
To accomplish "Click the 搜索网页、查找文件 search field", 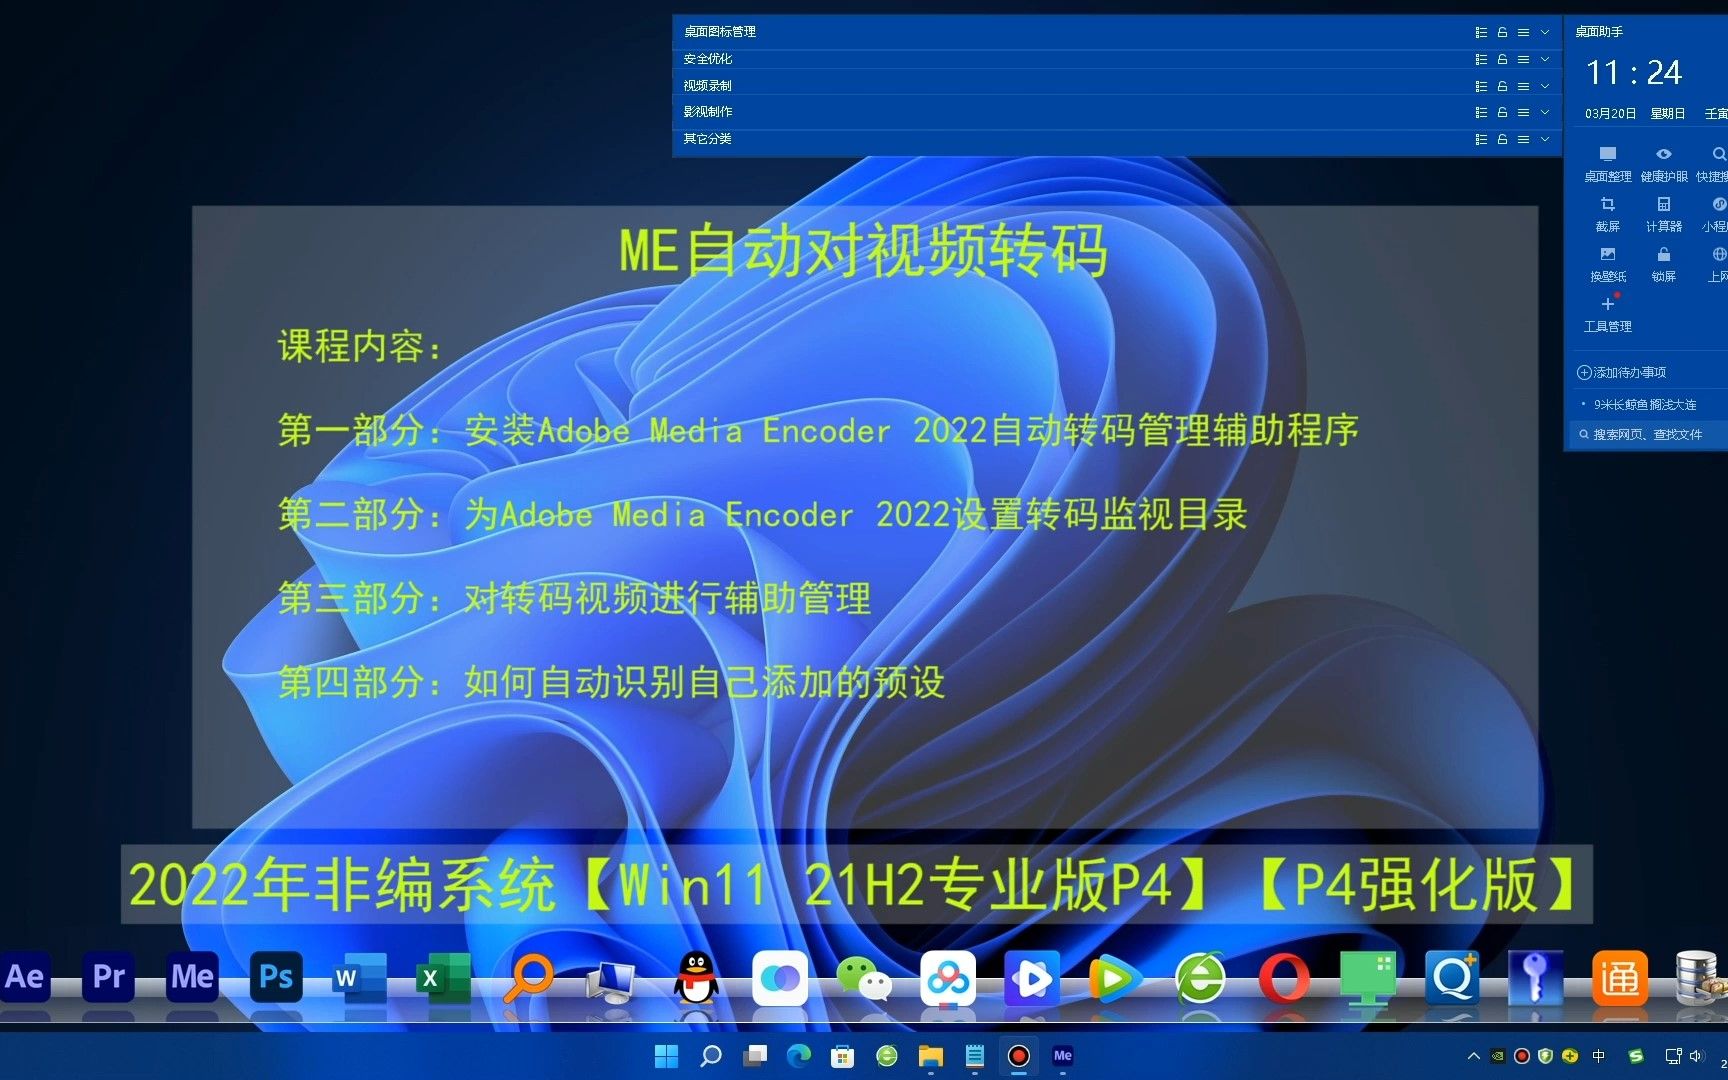I will click(x=1647, y=434).
